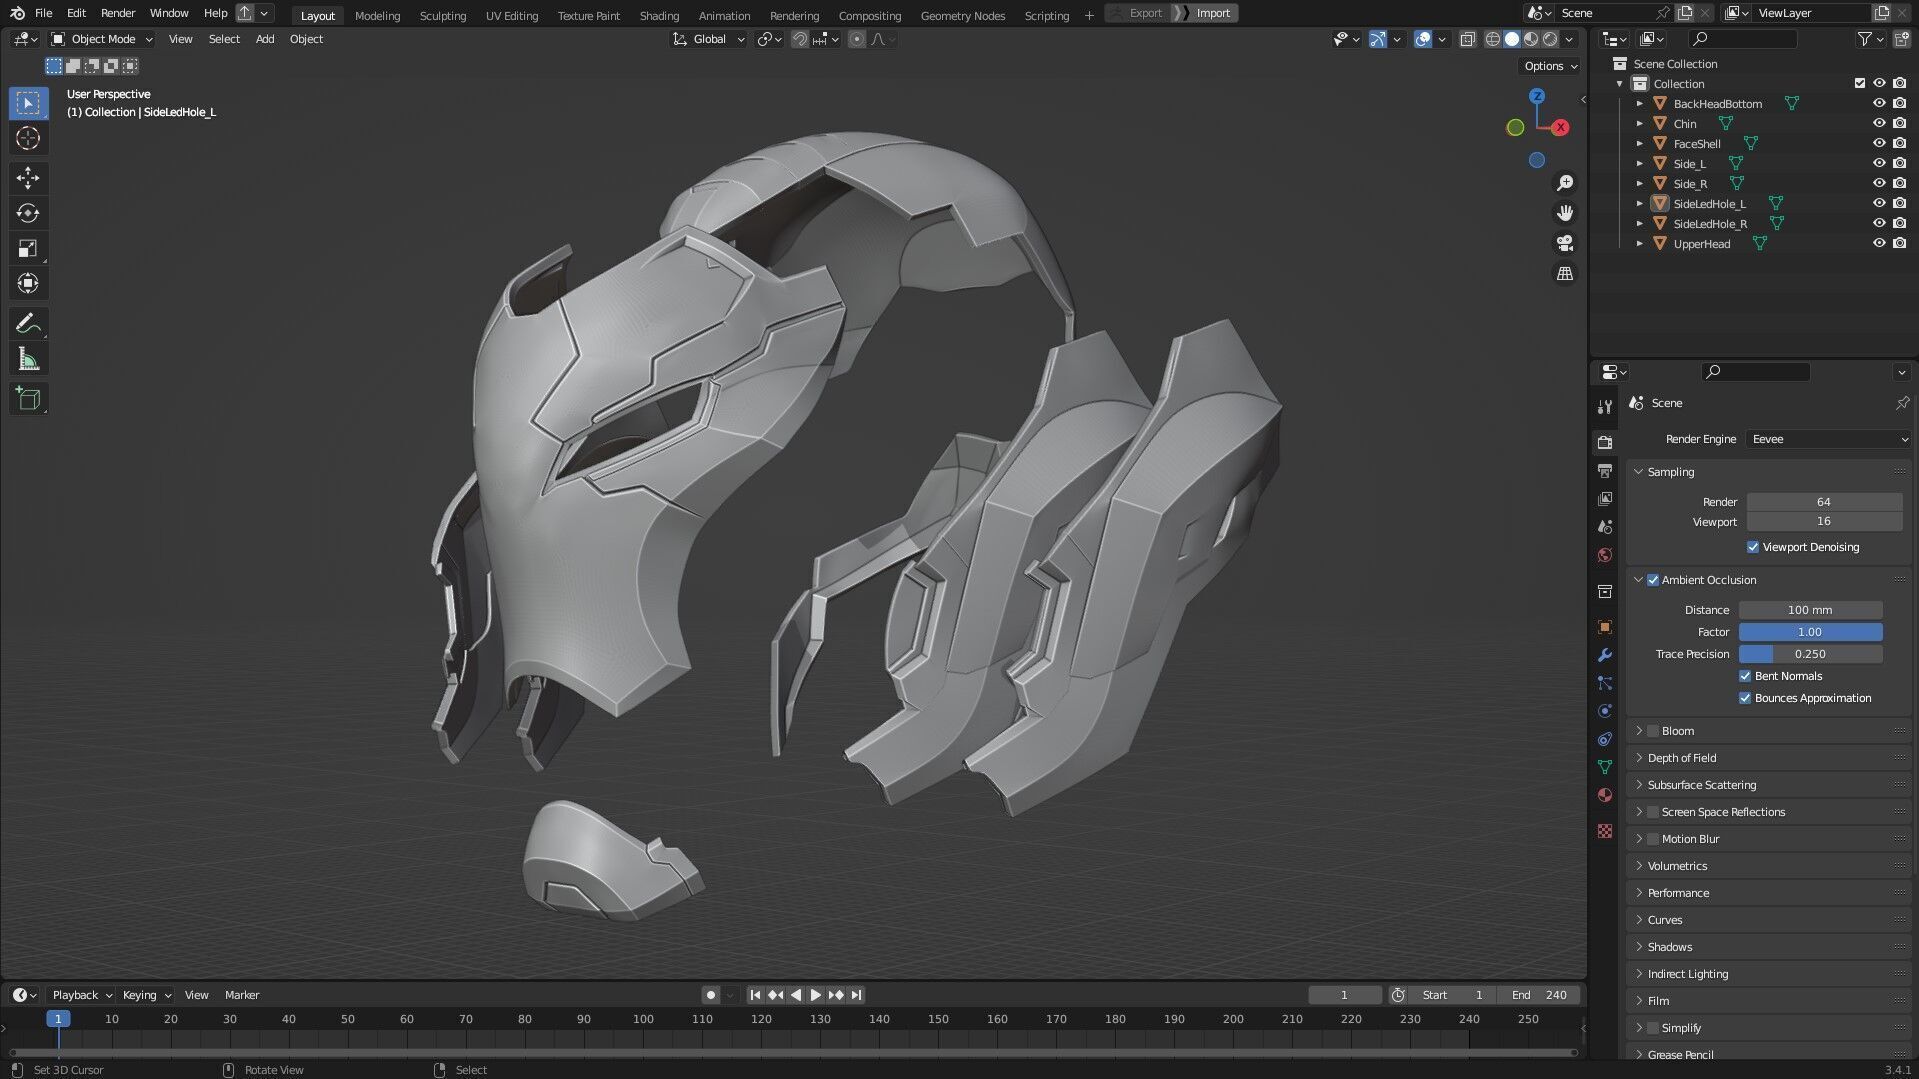Jump to the end frame
The image size is (1919, 1079).
tap(856, 995)
